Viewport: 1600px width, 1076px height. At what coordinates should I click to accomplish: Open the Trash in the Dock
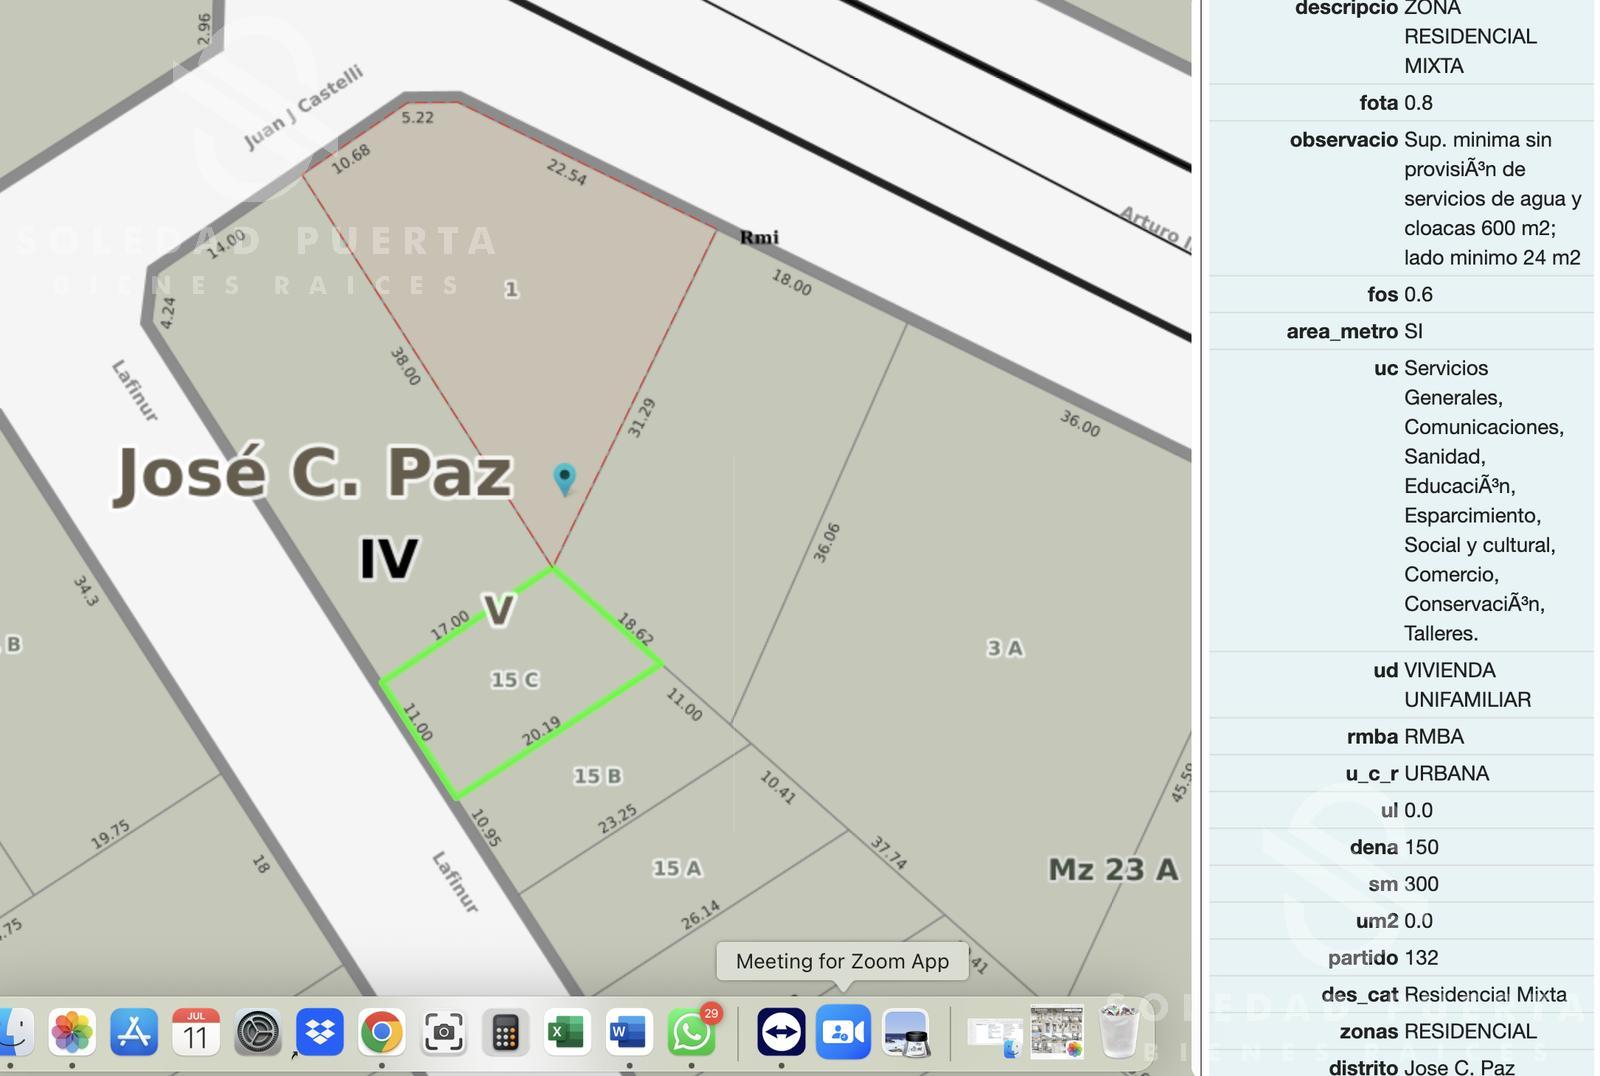[1119, 1032]
